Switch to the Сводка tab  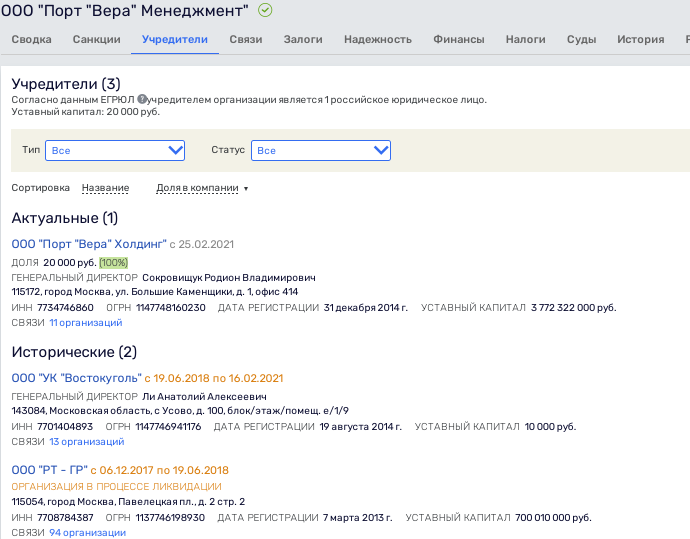coord(31,40)
